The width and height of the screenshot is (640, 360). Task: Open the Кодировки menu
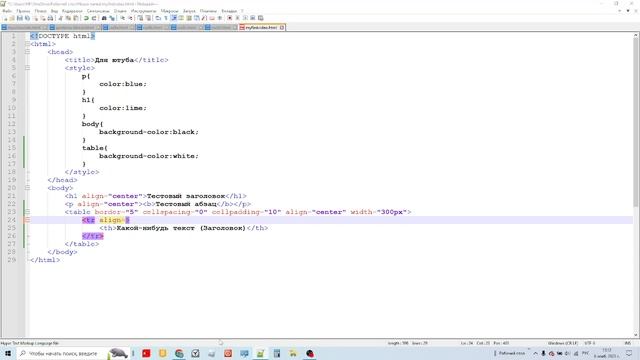tap(72, 11)
